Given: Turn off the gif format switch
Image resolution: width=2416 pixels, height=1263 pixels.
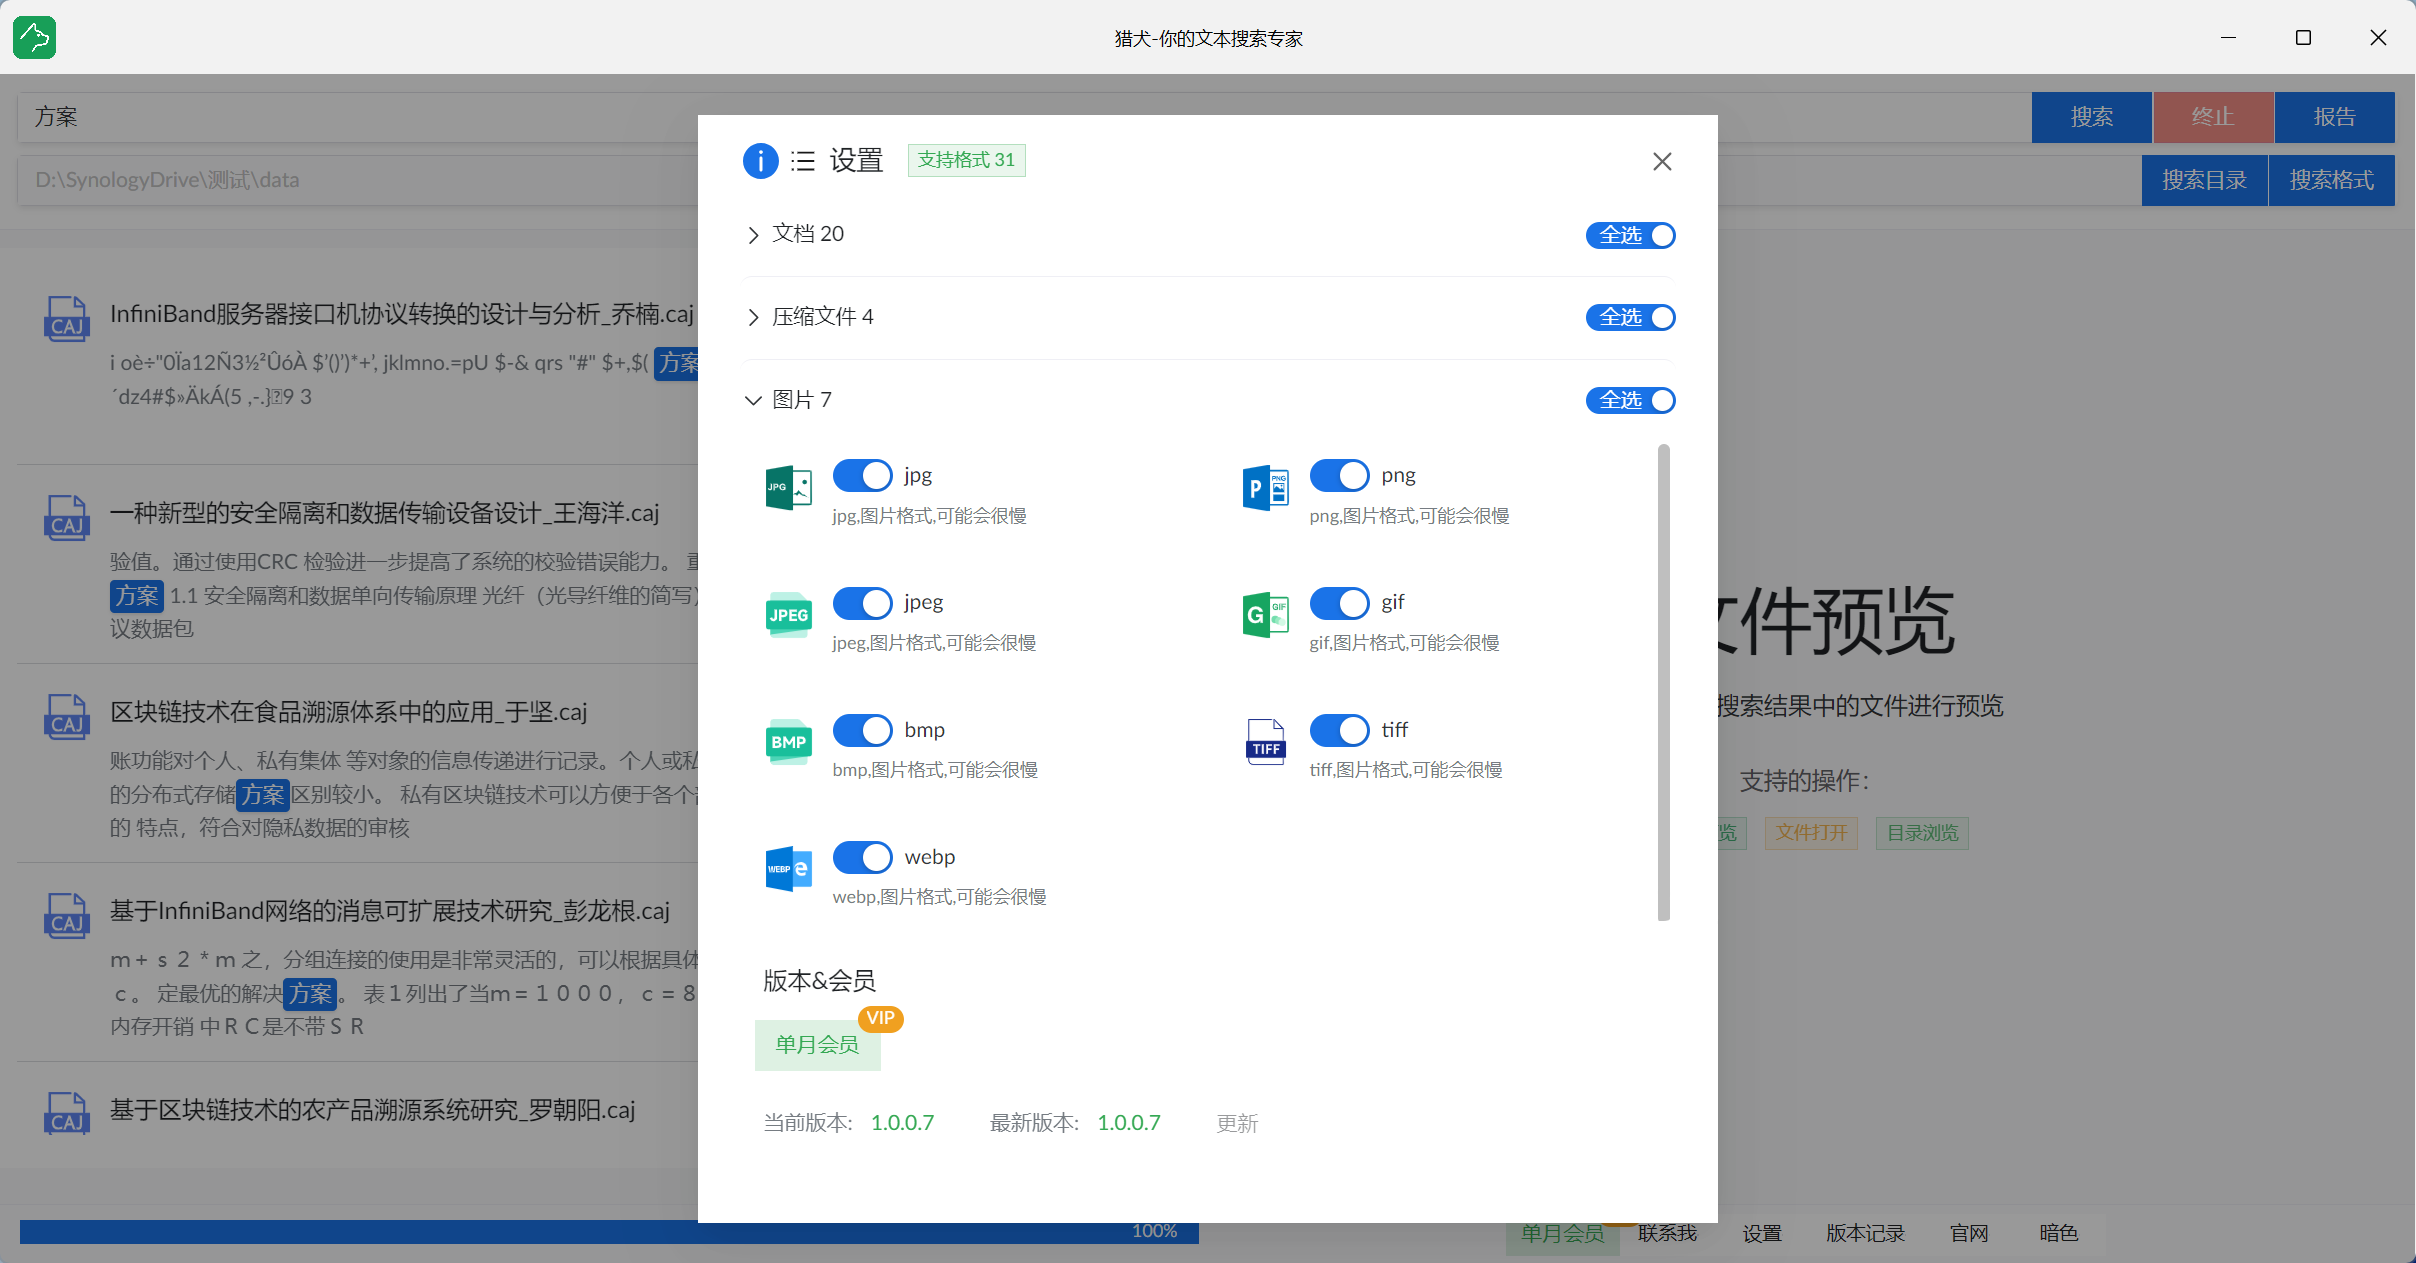Looking at the screenshot, I should coord(1339,603).
